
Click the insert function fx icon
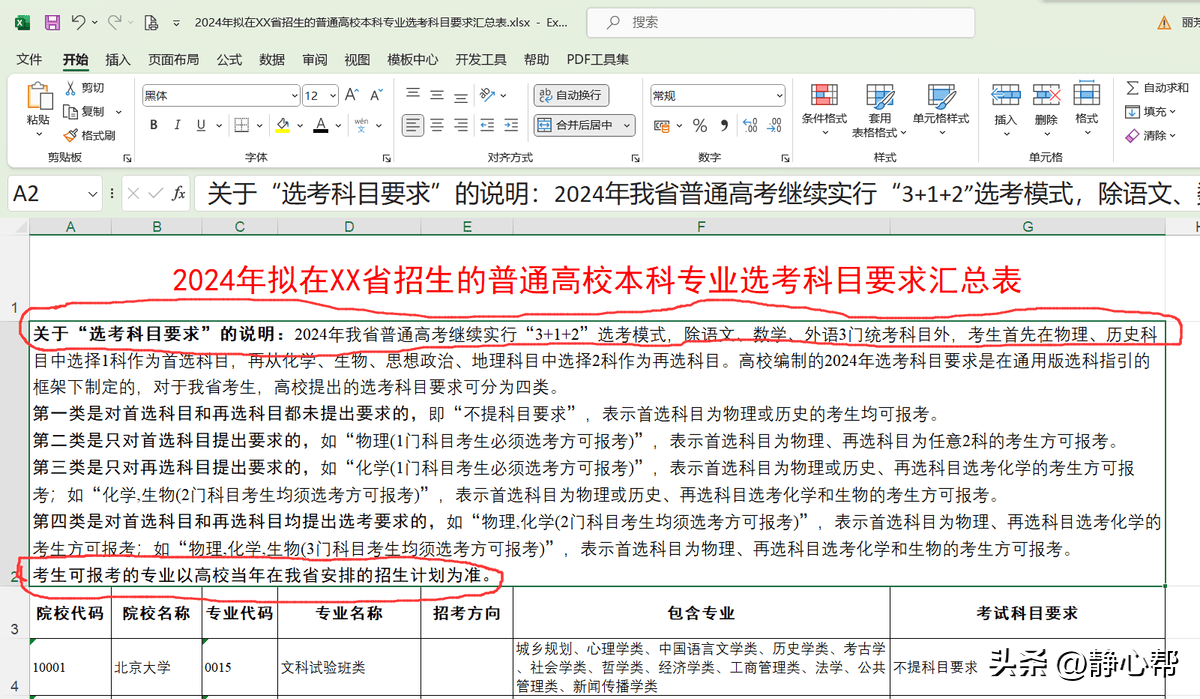tap(178, 193)
